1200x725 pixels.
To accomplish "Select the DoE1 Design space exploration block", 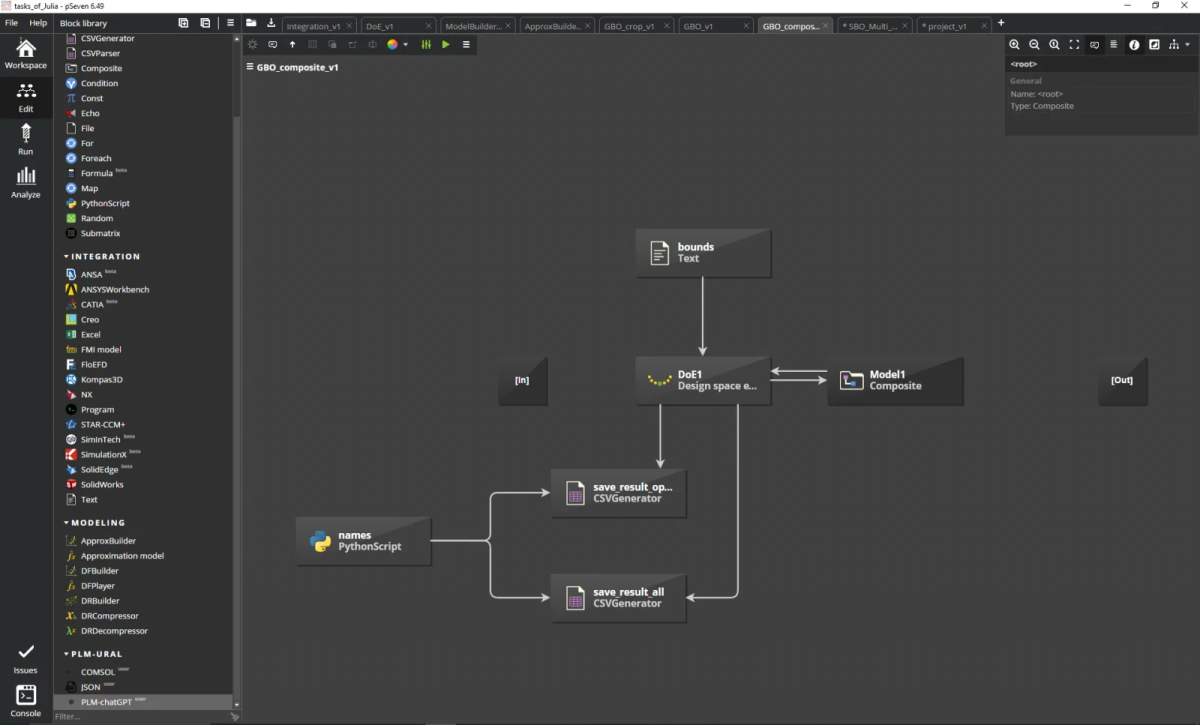I will [x=703, y=380].
